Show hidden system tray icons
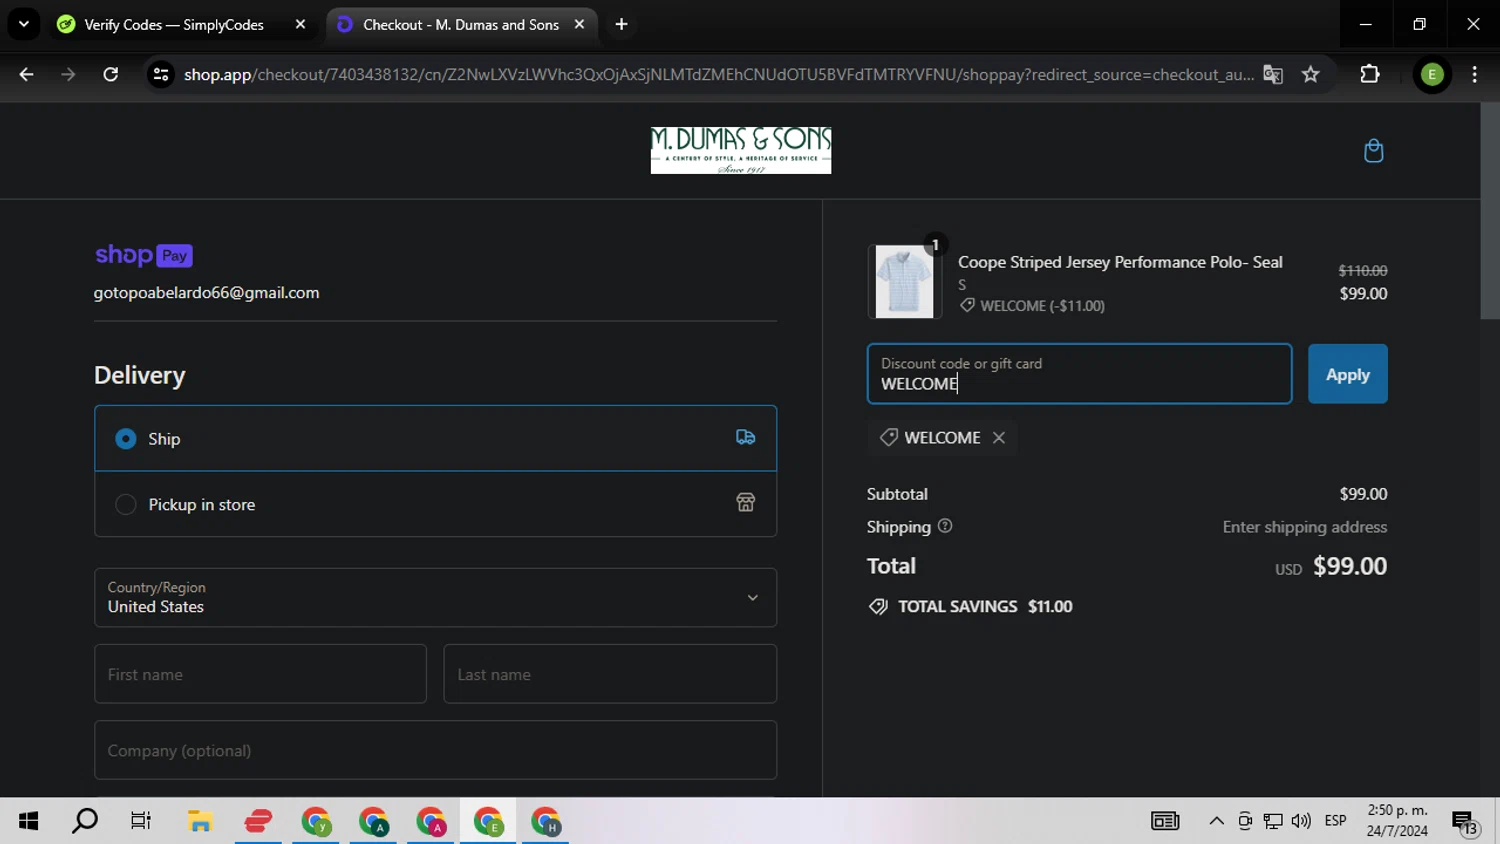Screen dimensions: 1500x844 (x=1216, y=821)
